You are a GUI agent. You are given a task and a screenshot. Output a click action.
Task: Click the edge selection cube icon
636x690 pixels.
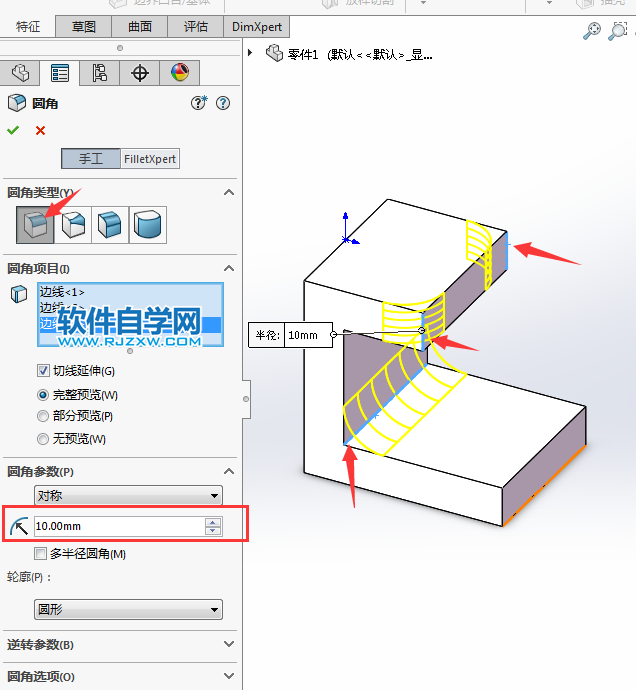point(19,294)
